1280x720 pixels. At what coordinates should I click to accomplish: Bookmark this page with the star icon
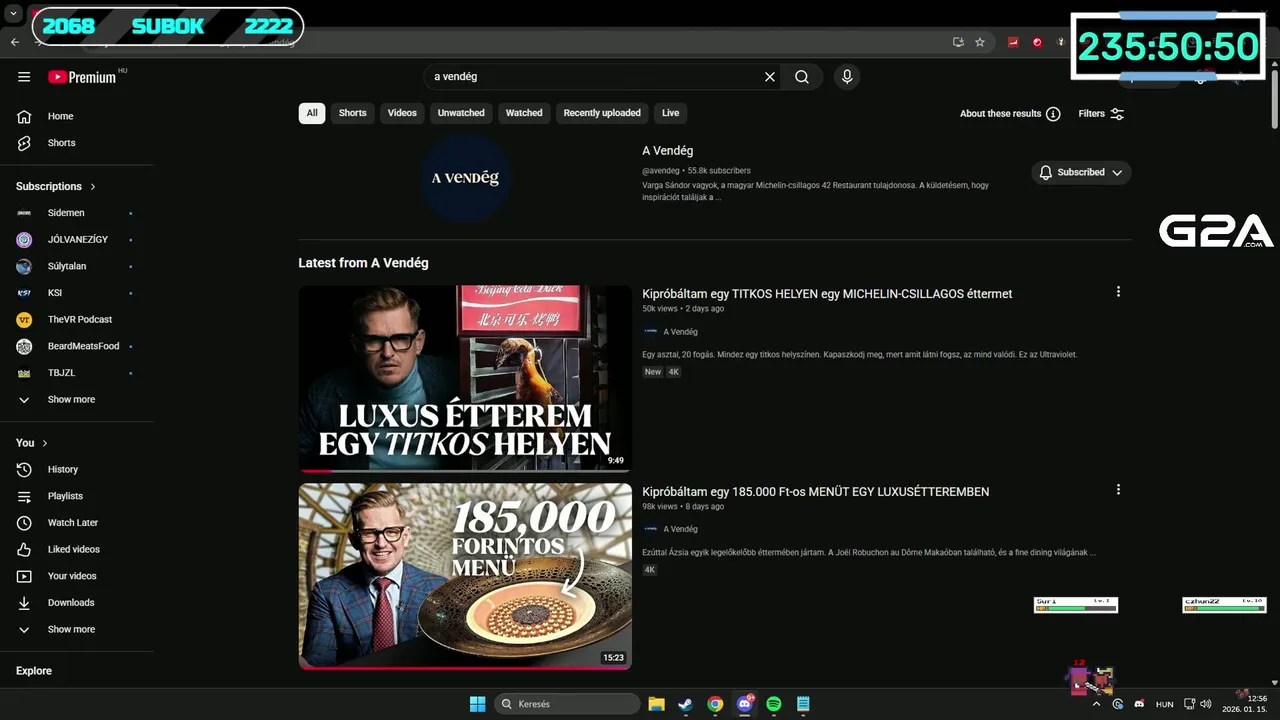pyautogui.click(x=980, y=42)
